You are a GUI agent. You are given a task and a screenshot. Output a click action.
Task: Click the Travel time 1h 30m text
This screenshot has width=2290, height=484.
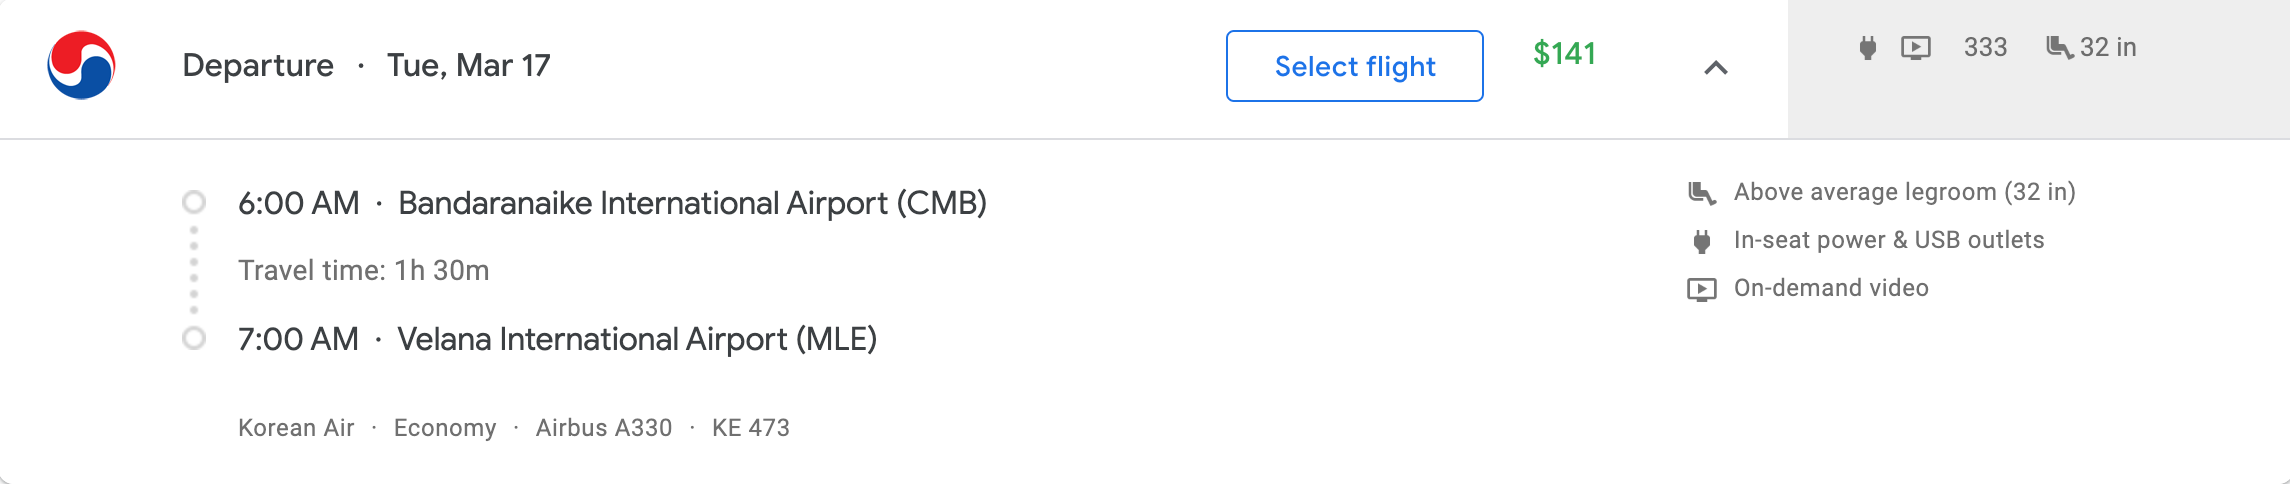click(x=363, y=270)
